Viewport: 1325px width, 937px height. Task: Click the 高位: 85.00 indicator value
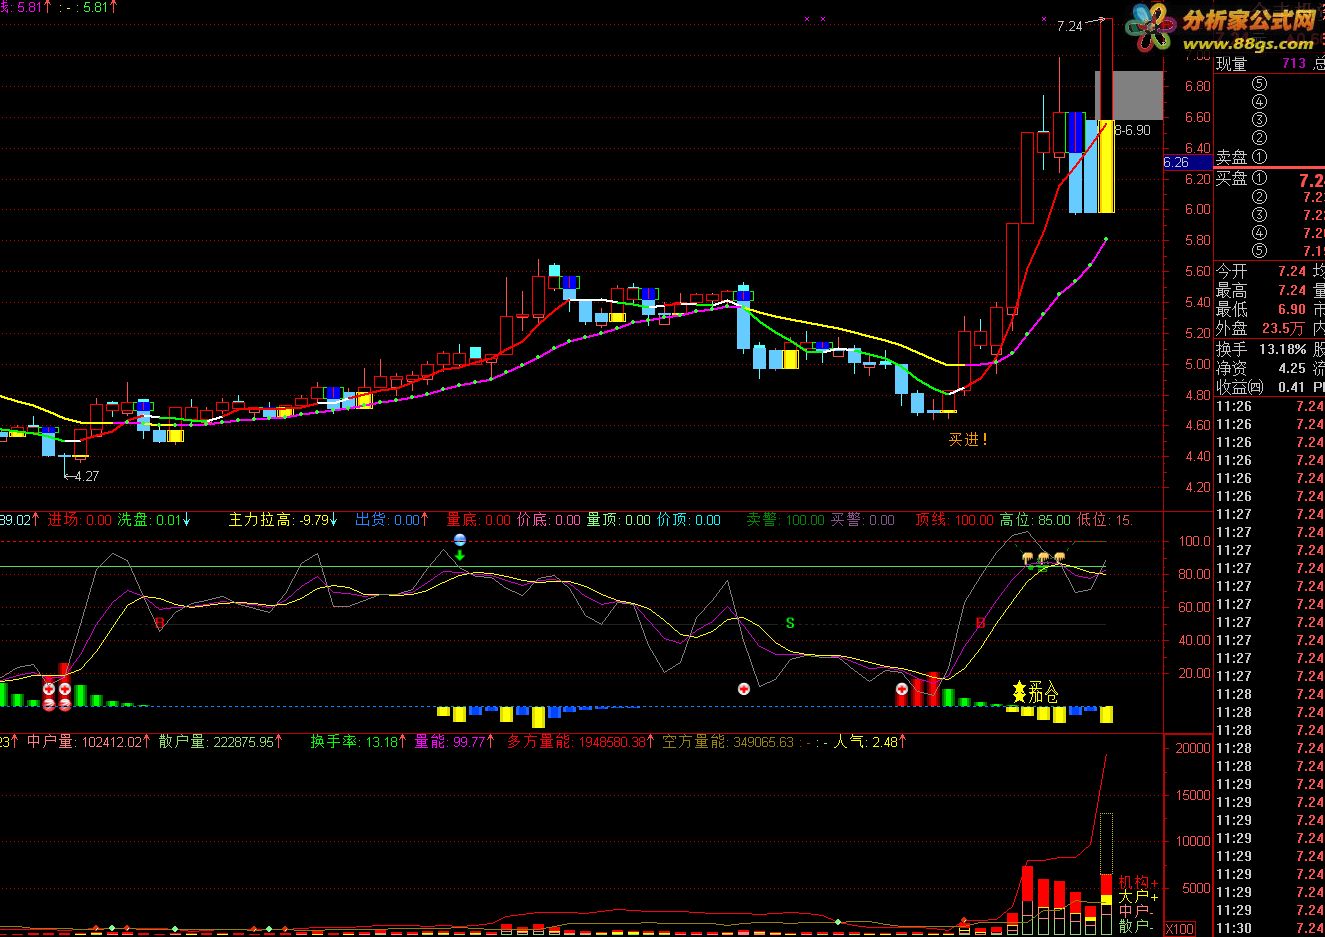pyautogui.click(x=1036, y=520)
